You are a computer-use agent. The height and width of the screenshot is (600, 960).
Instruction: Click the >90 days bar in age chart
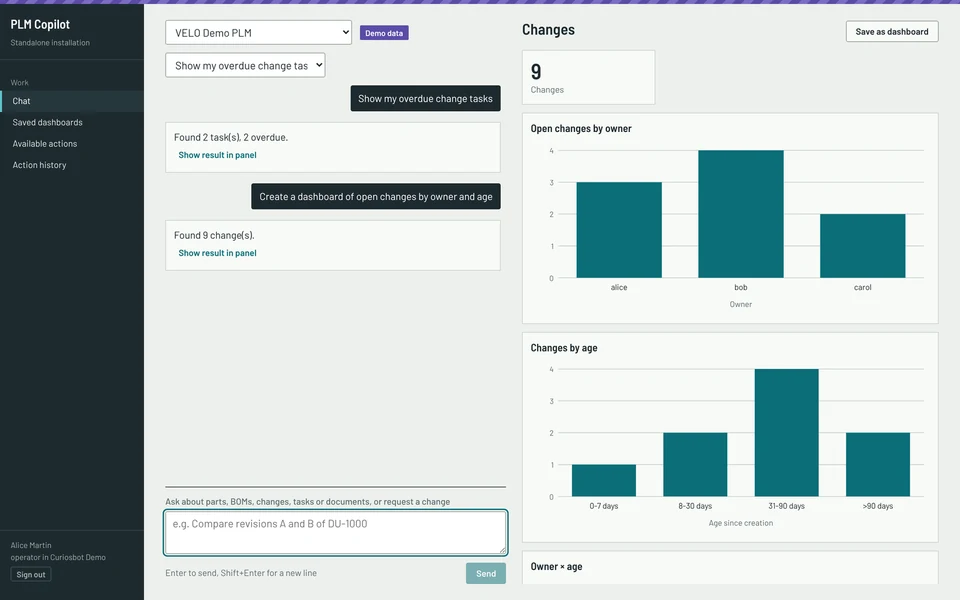878,465
